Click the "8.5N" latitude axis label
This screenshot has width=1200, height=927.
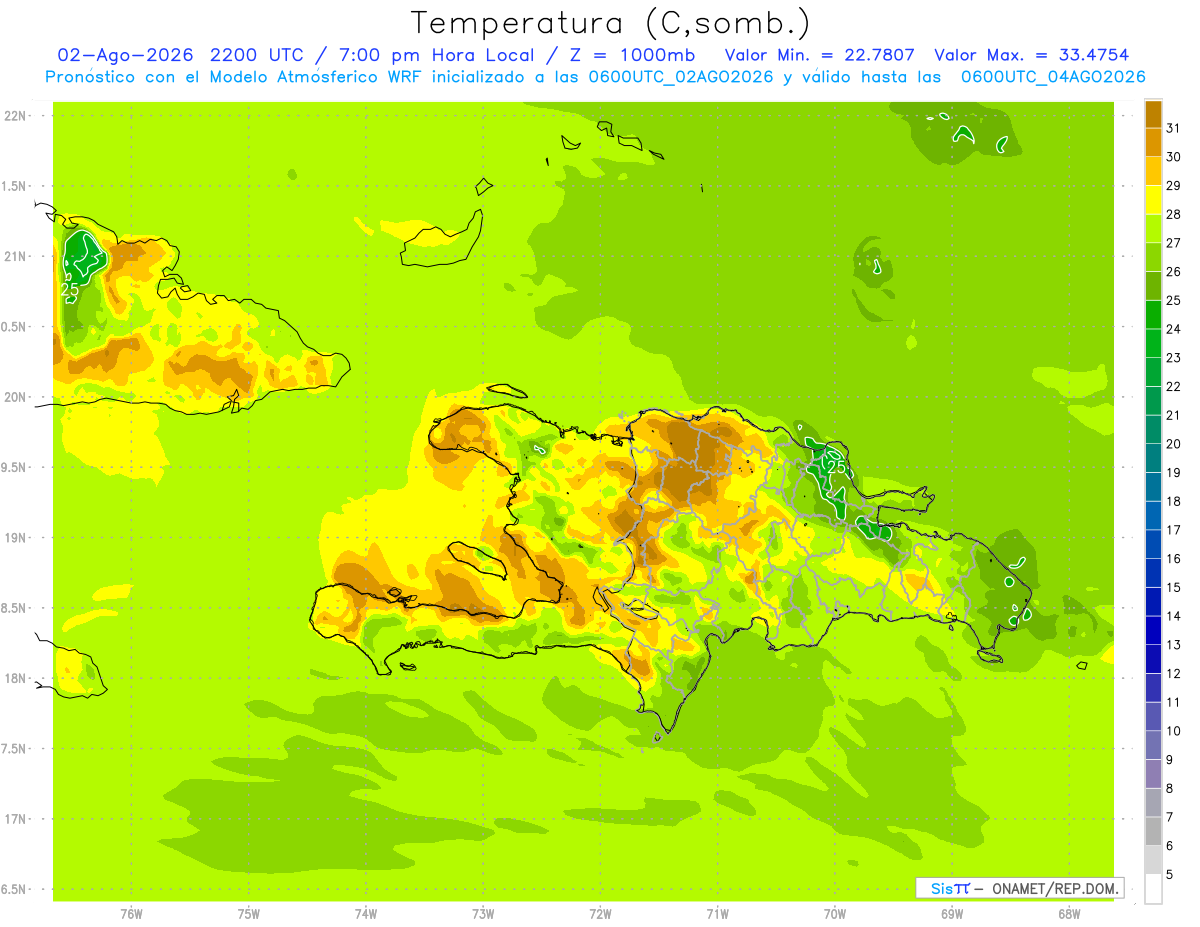15,608
